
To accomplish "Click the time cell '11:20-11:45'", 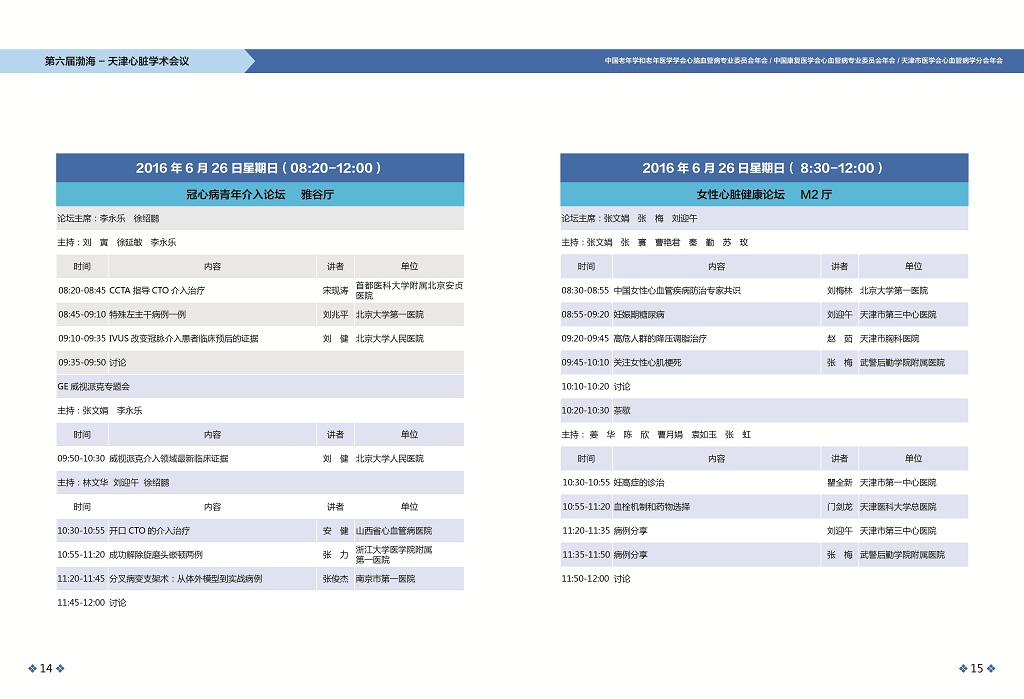I will pos(82,579).
